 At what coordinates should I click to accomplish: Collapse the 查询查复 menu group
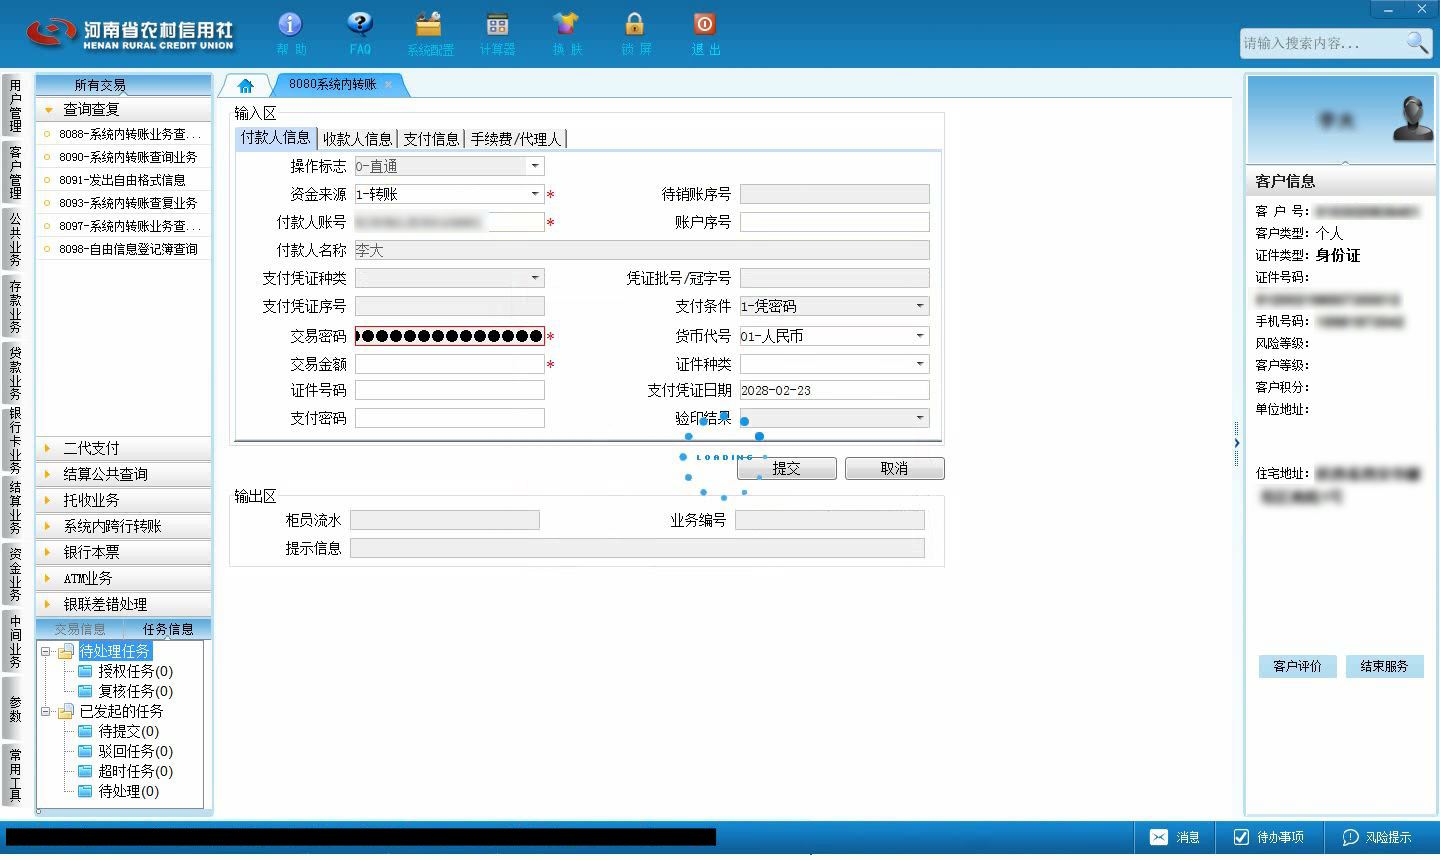(123, 109)
